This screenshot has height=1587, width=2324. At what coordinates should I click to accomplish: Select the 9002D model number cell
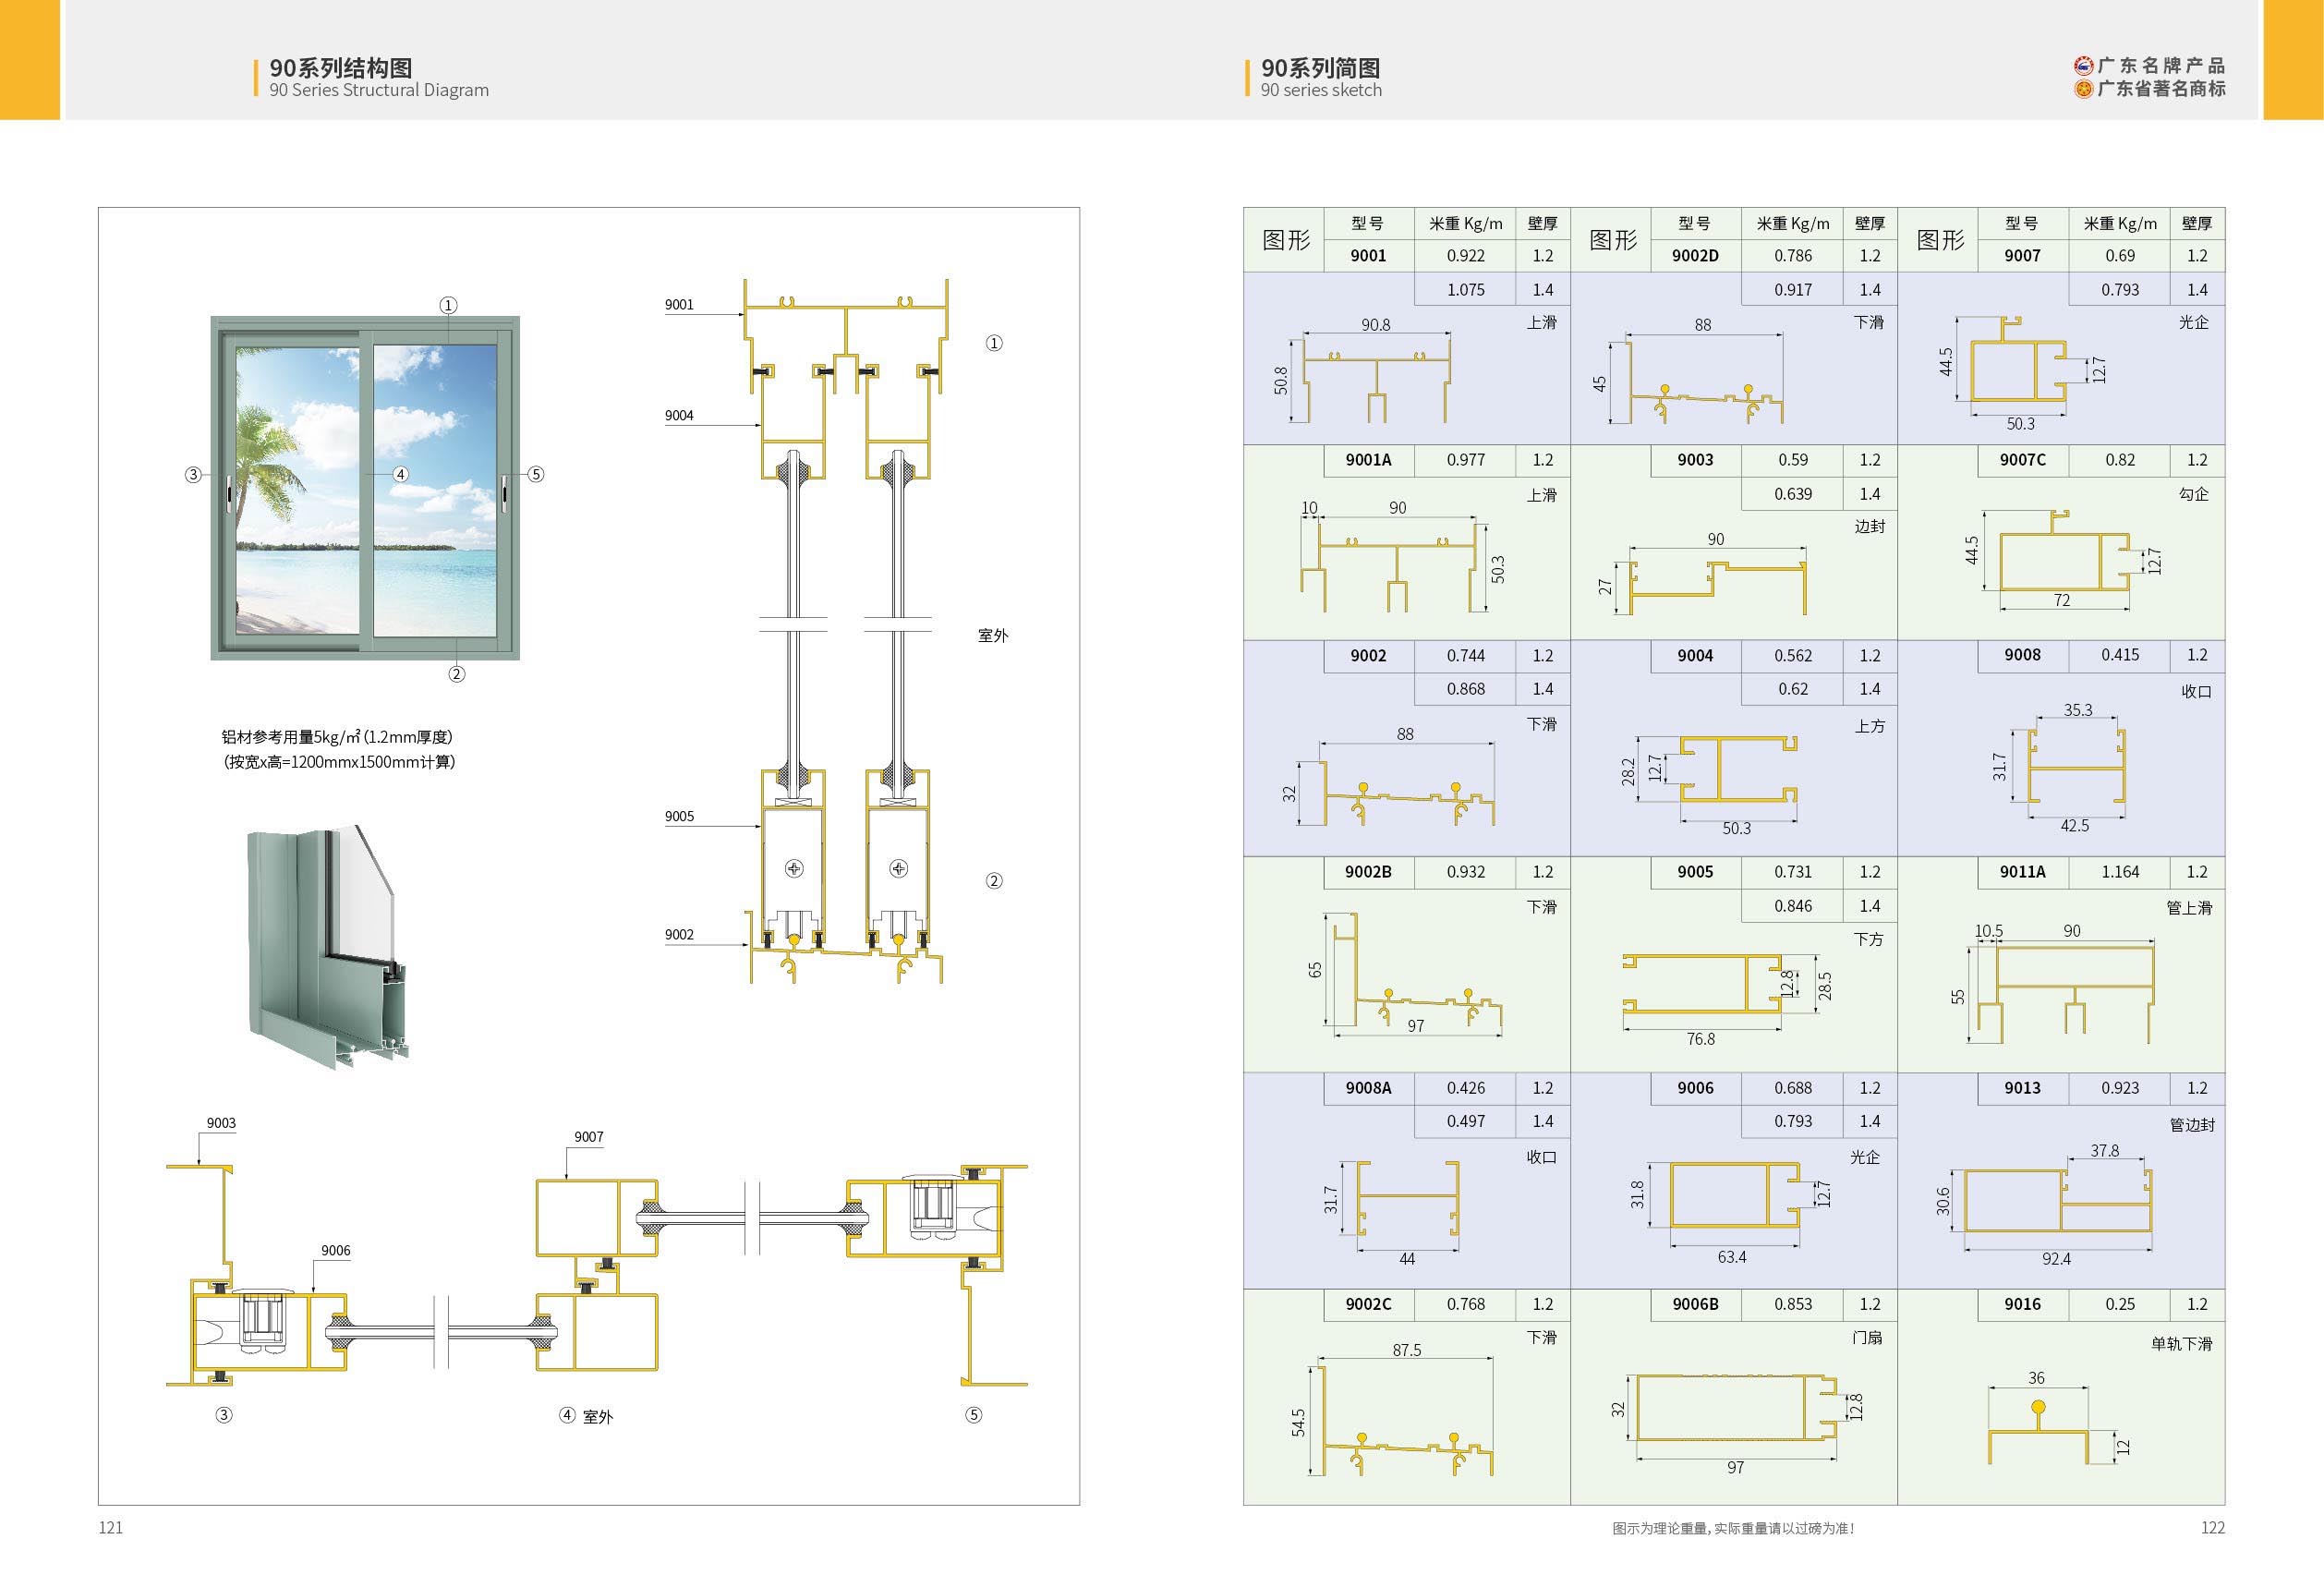[x=1695, y=256]
